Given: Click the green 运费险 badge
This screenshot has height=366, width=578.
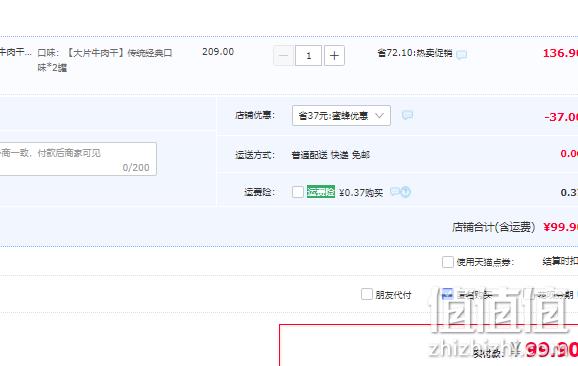Looking at the screenshot, I should click(x=321, y=192).
